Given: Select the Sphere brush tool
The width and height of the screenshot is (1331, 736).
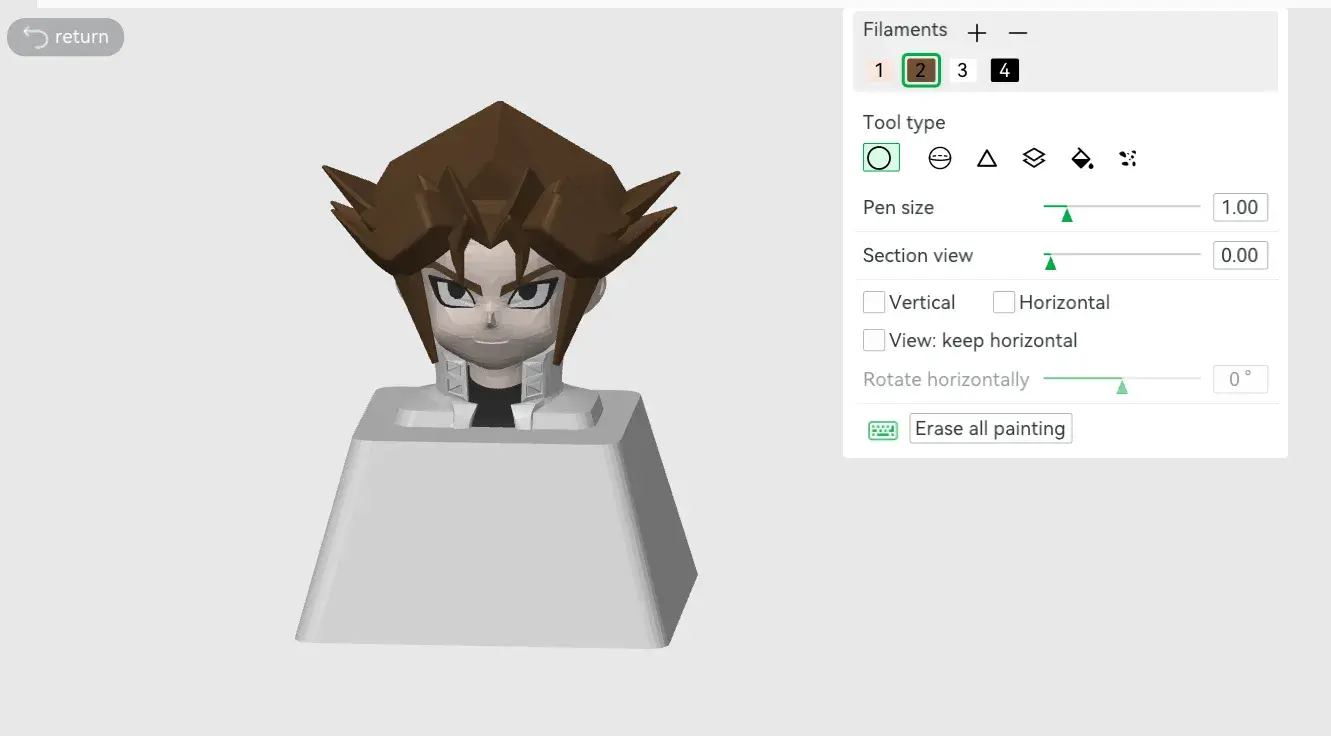Looking at the screenshot, I should (x=939, y=158).
